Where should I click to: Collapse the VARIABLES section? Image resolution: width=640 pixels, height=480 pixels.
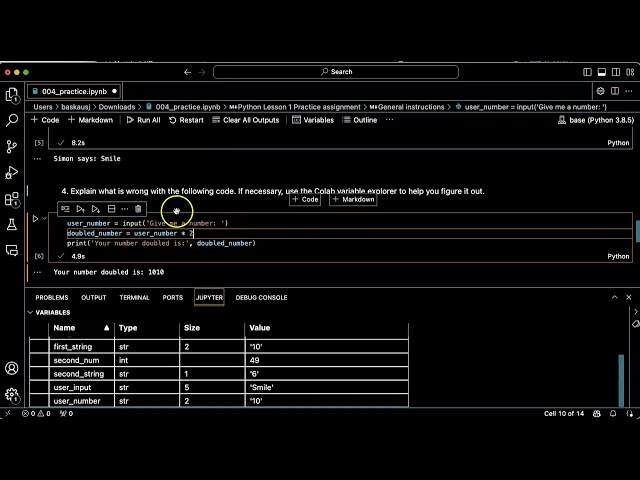(x=30, y=312)
